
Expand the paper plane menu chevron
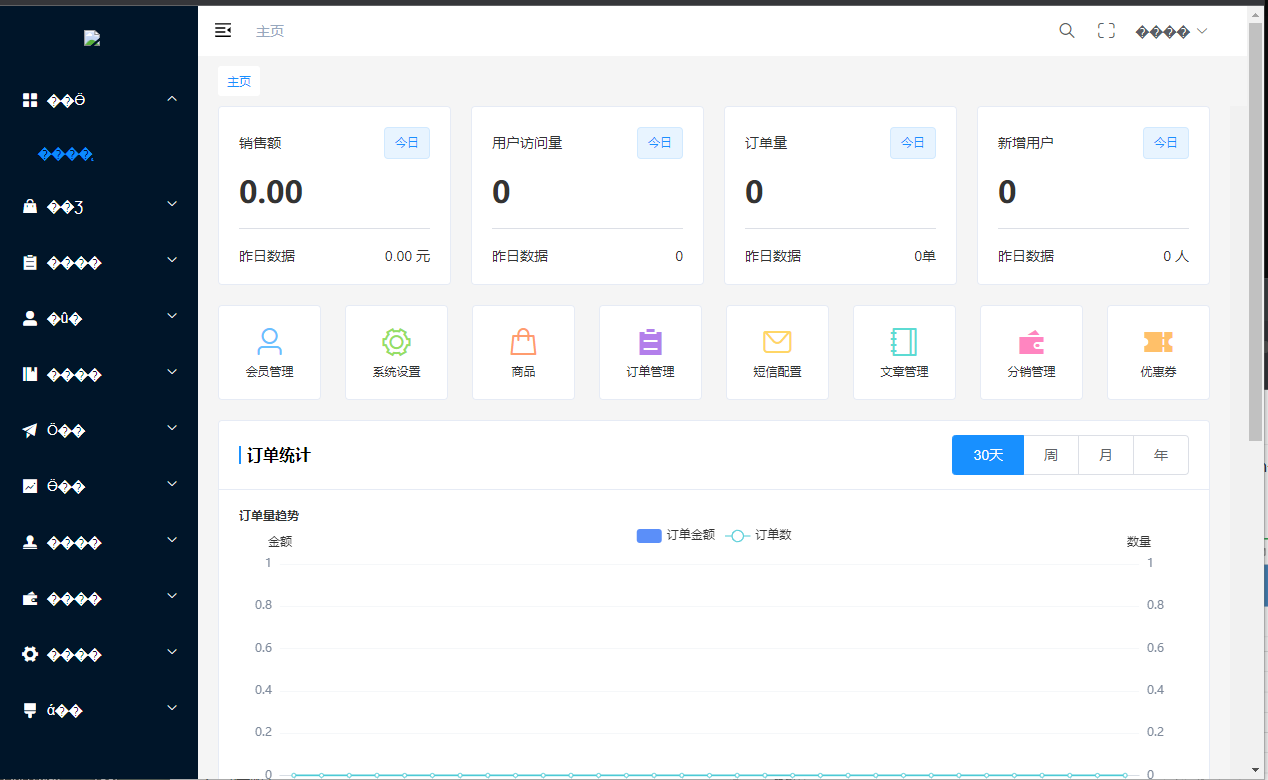(x=172, y=428)
